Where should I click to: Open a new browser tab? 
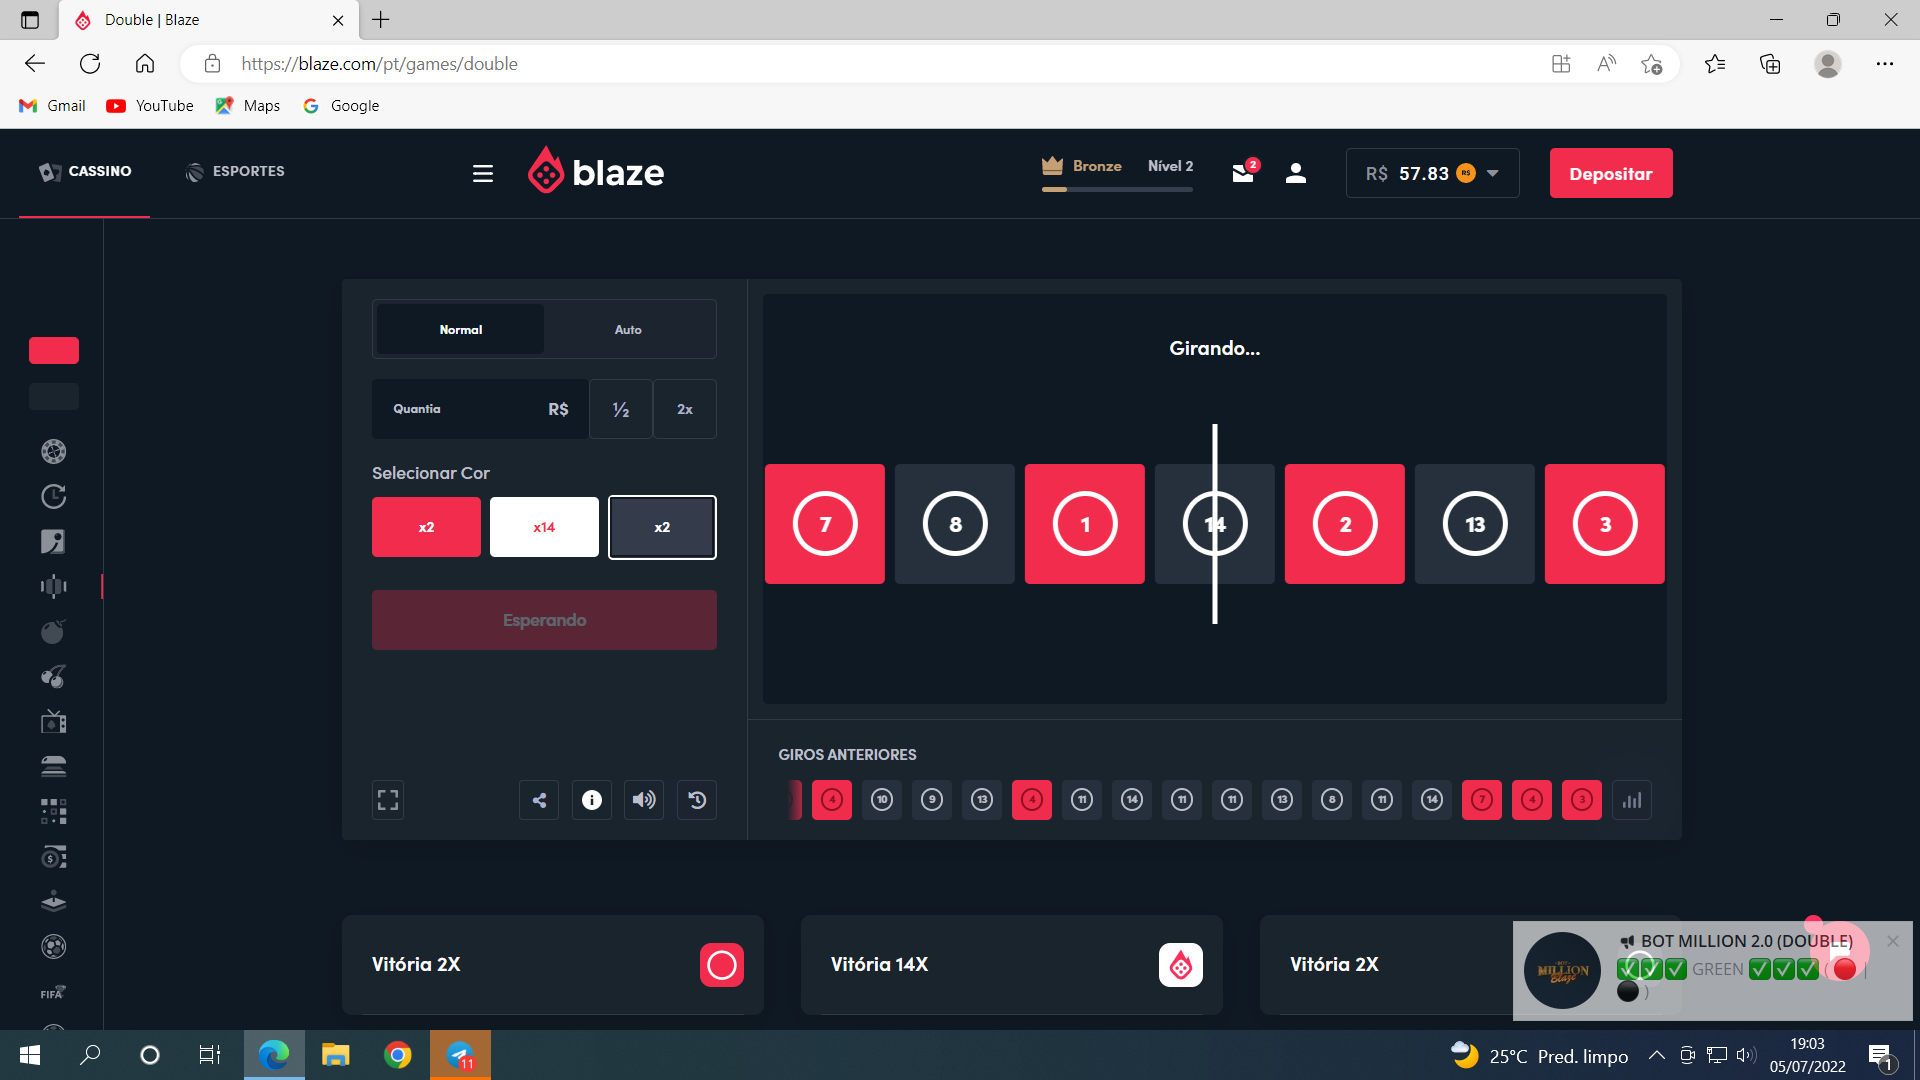click(381, 20)
